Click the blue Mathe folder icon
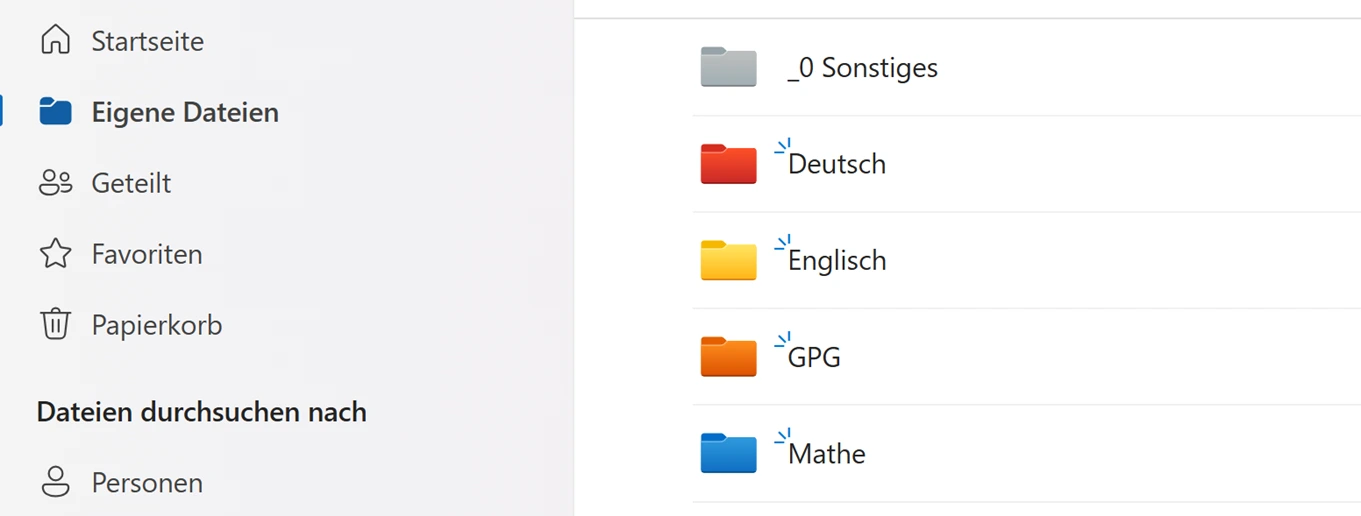1361x516 pixels. click(x=728, y=453)
